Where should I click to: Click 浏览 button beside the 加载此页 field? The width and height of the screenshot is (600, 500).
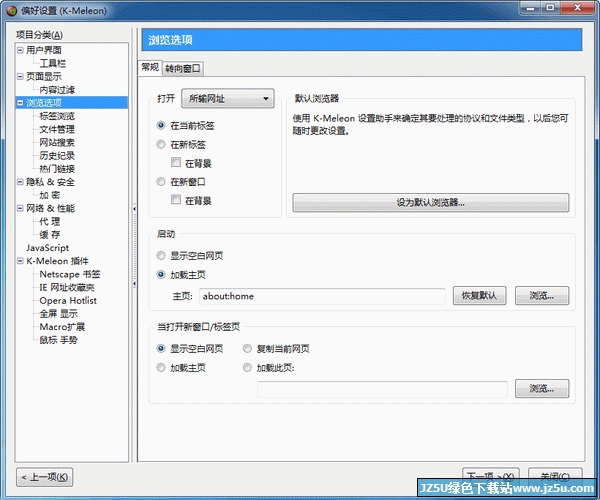coord(542,389)
